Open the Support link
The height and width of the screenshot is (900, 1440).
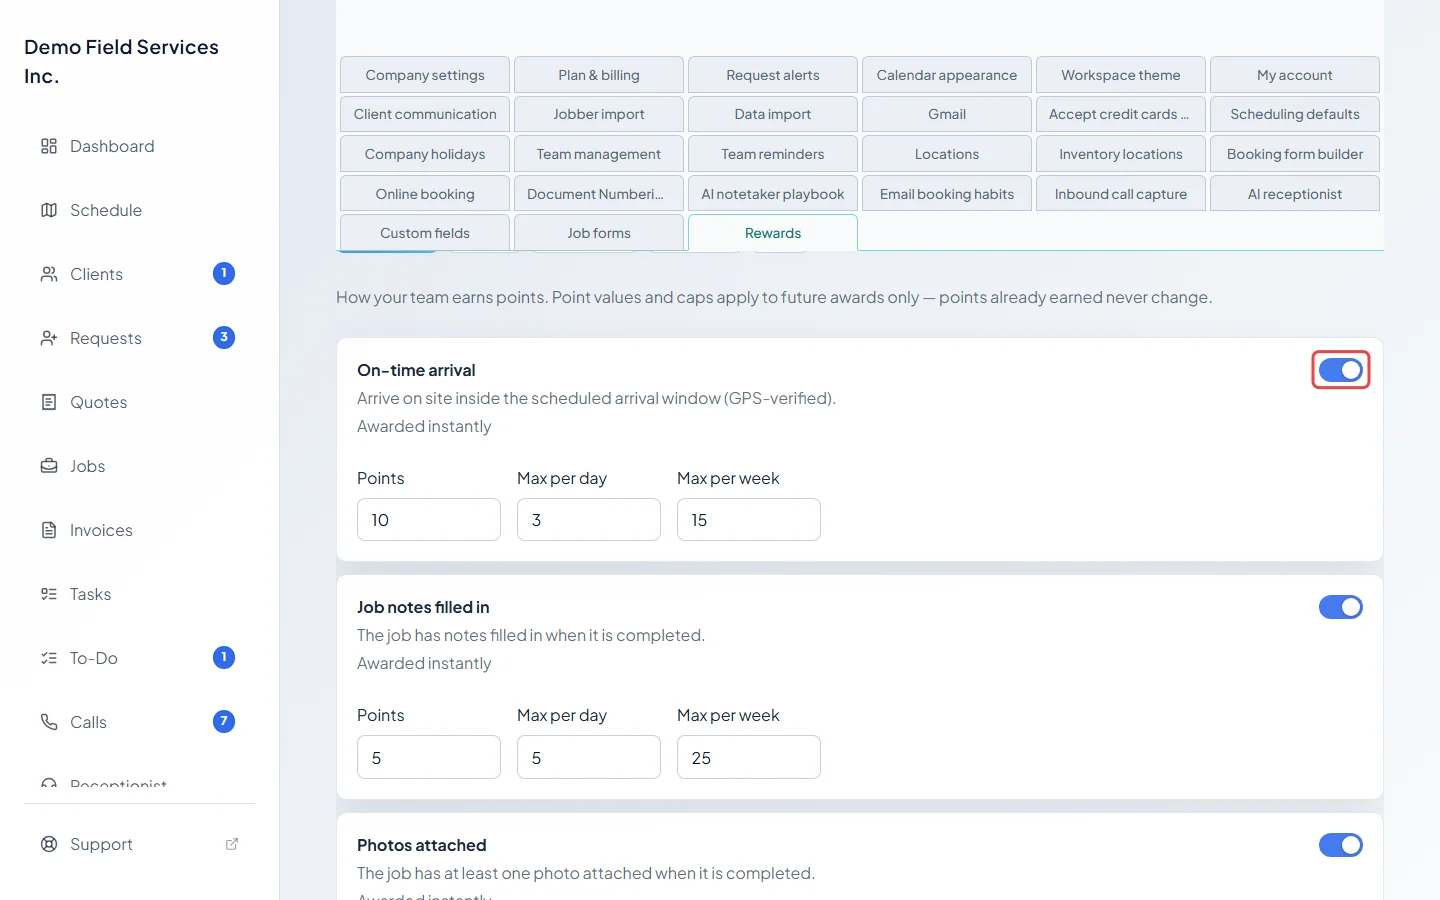(x=140, y=844)
